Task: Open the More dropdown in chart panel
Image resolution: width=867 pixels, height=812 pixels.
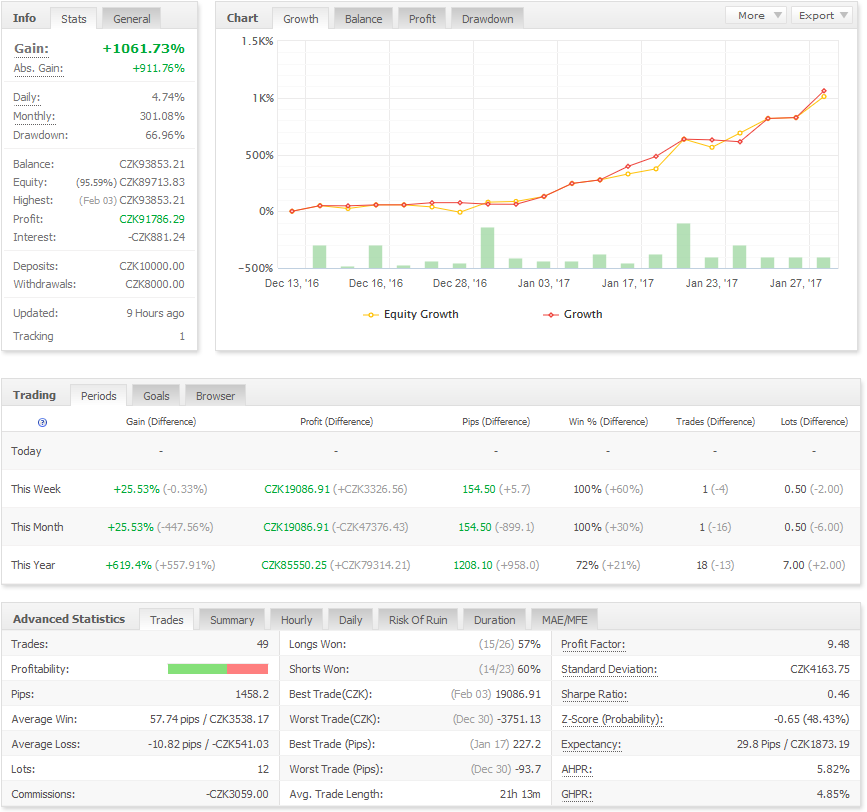Action: point(757,15)
